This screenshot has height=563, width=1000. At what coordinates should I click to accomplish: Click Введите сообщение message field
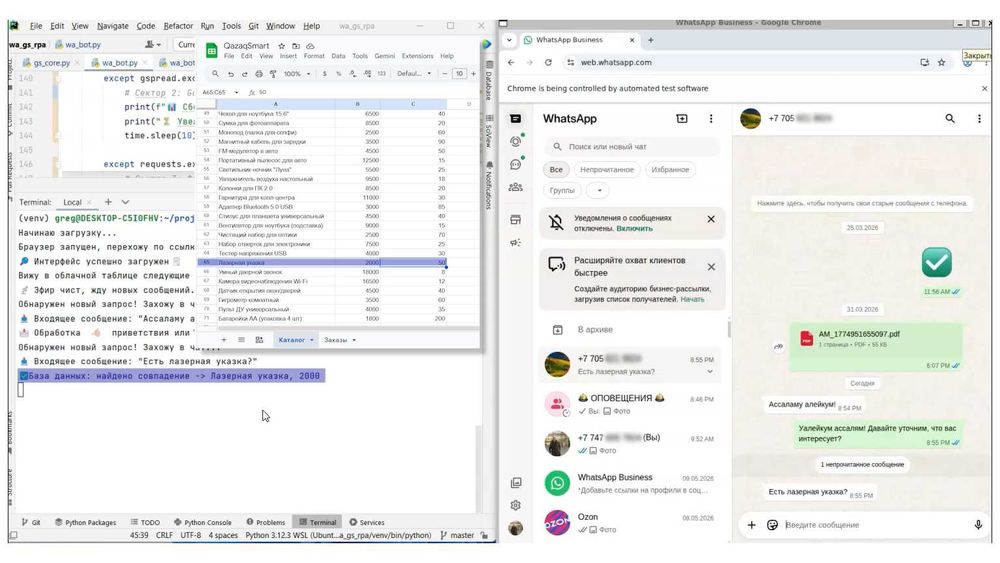click(x=874, y=525)
